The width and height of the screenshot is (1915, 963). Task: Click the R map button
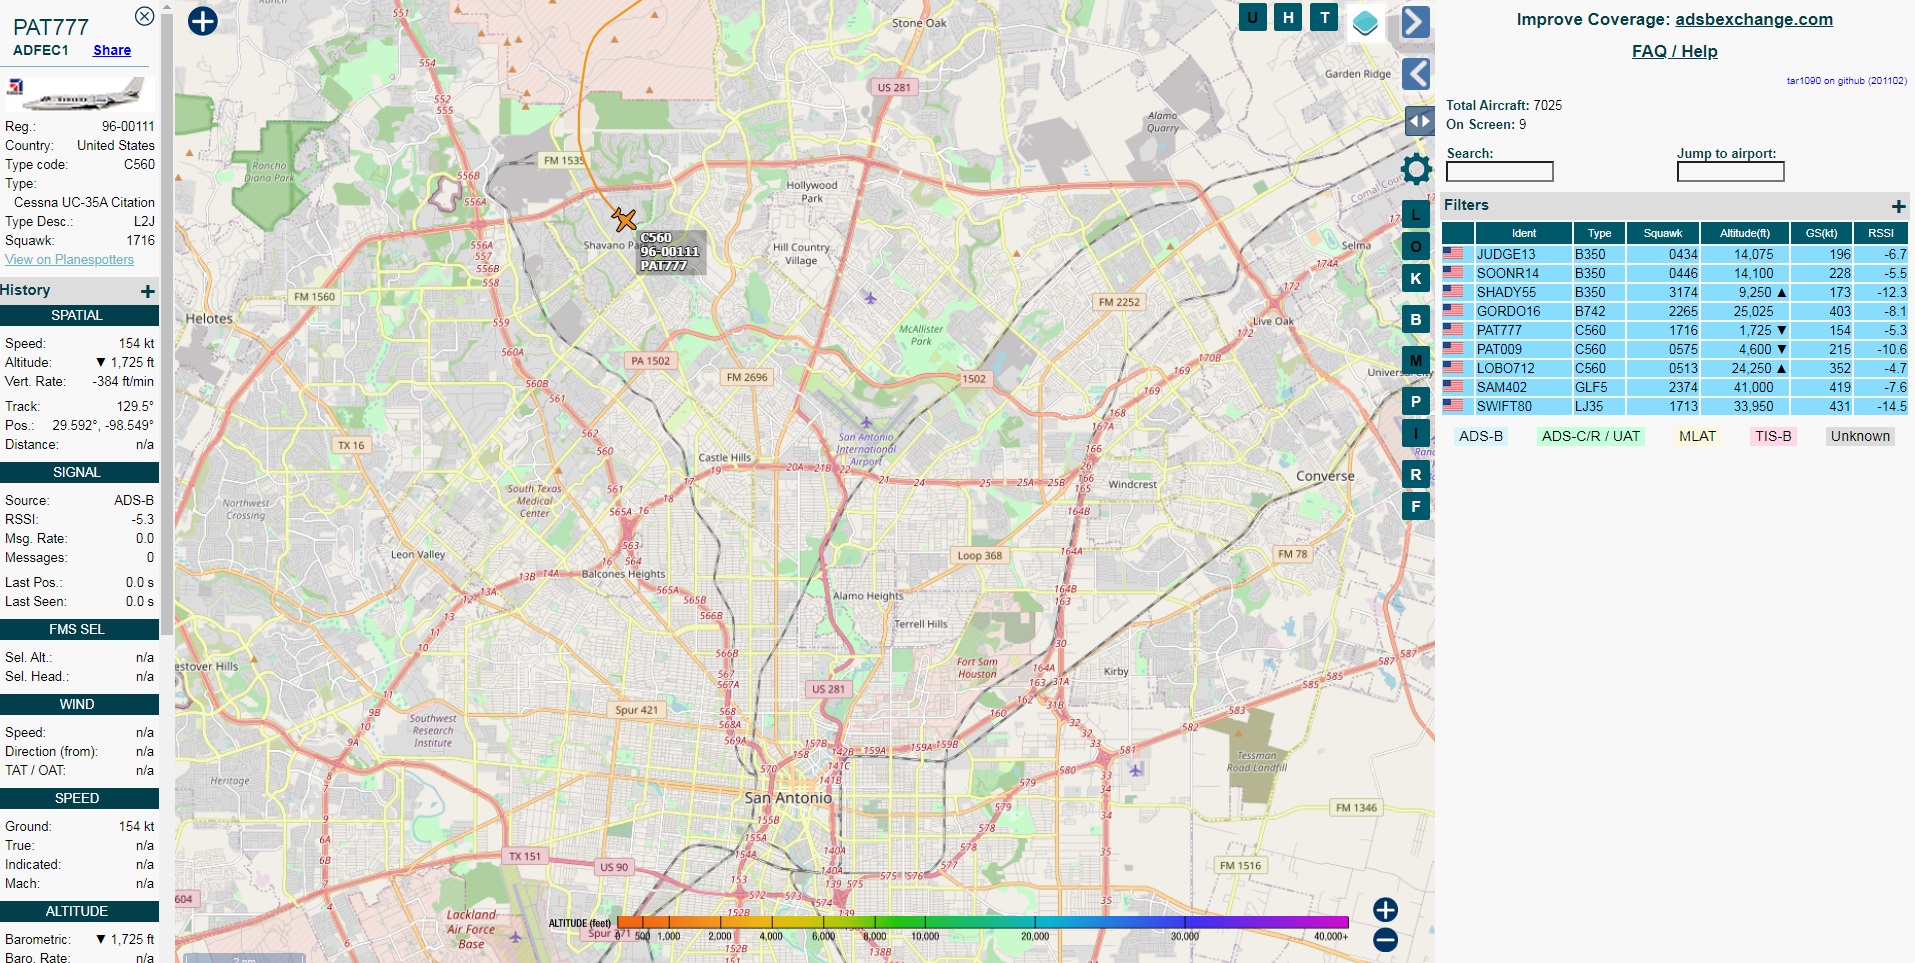[x=1415, y=475]
